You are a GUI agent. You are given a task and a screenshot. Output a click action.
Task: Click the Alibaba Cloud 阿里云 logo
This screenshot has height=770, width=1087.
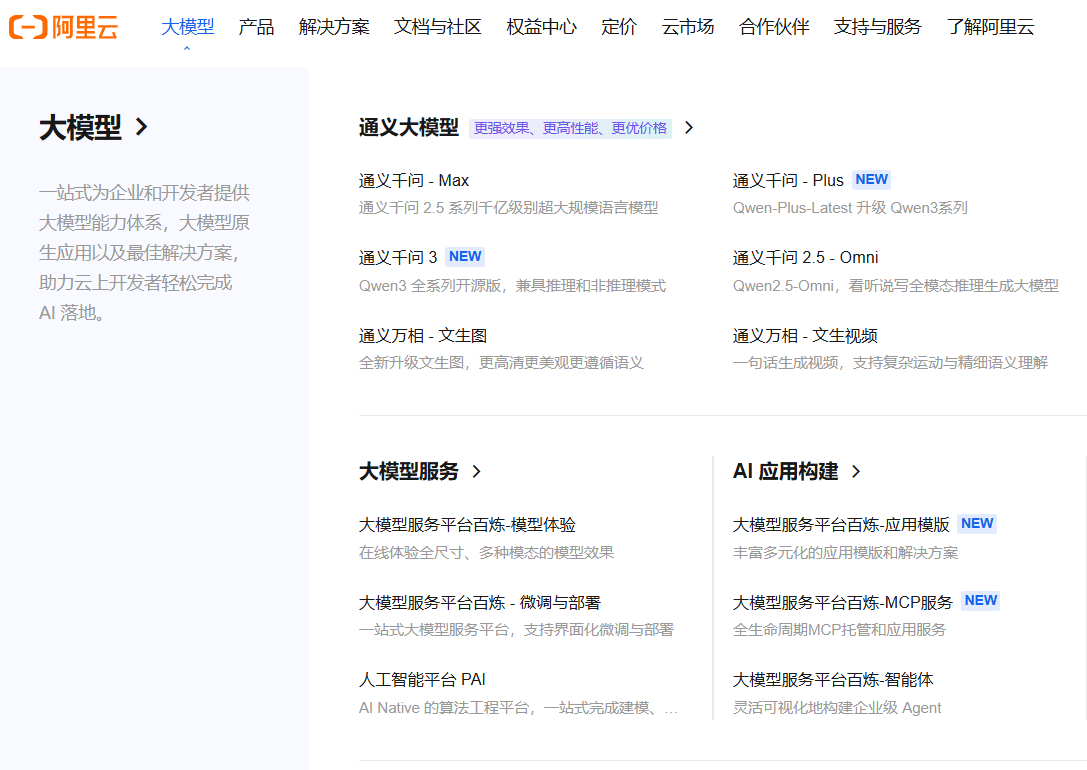click(64, 28)
